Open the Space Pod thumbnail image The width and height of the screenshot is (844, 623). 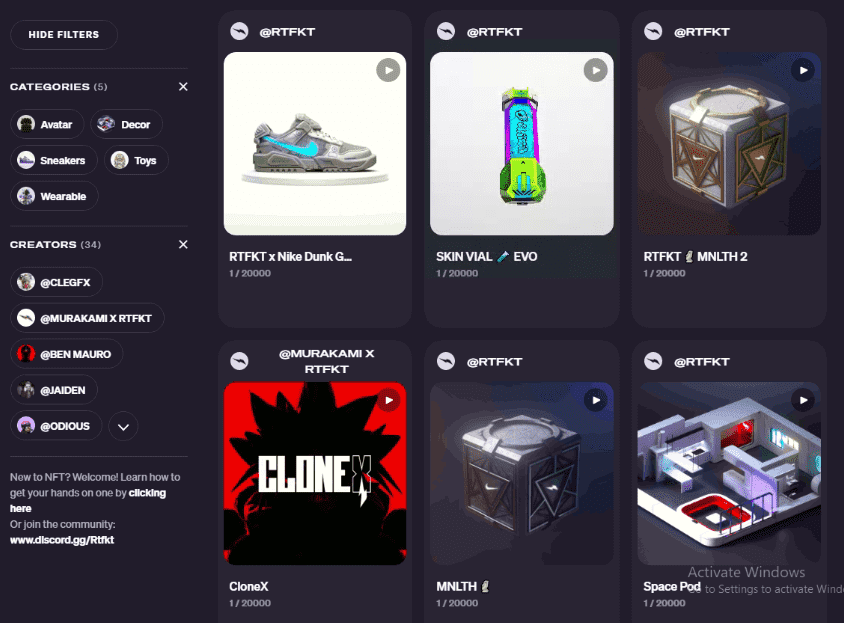pos(729,473)
